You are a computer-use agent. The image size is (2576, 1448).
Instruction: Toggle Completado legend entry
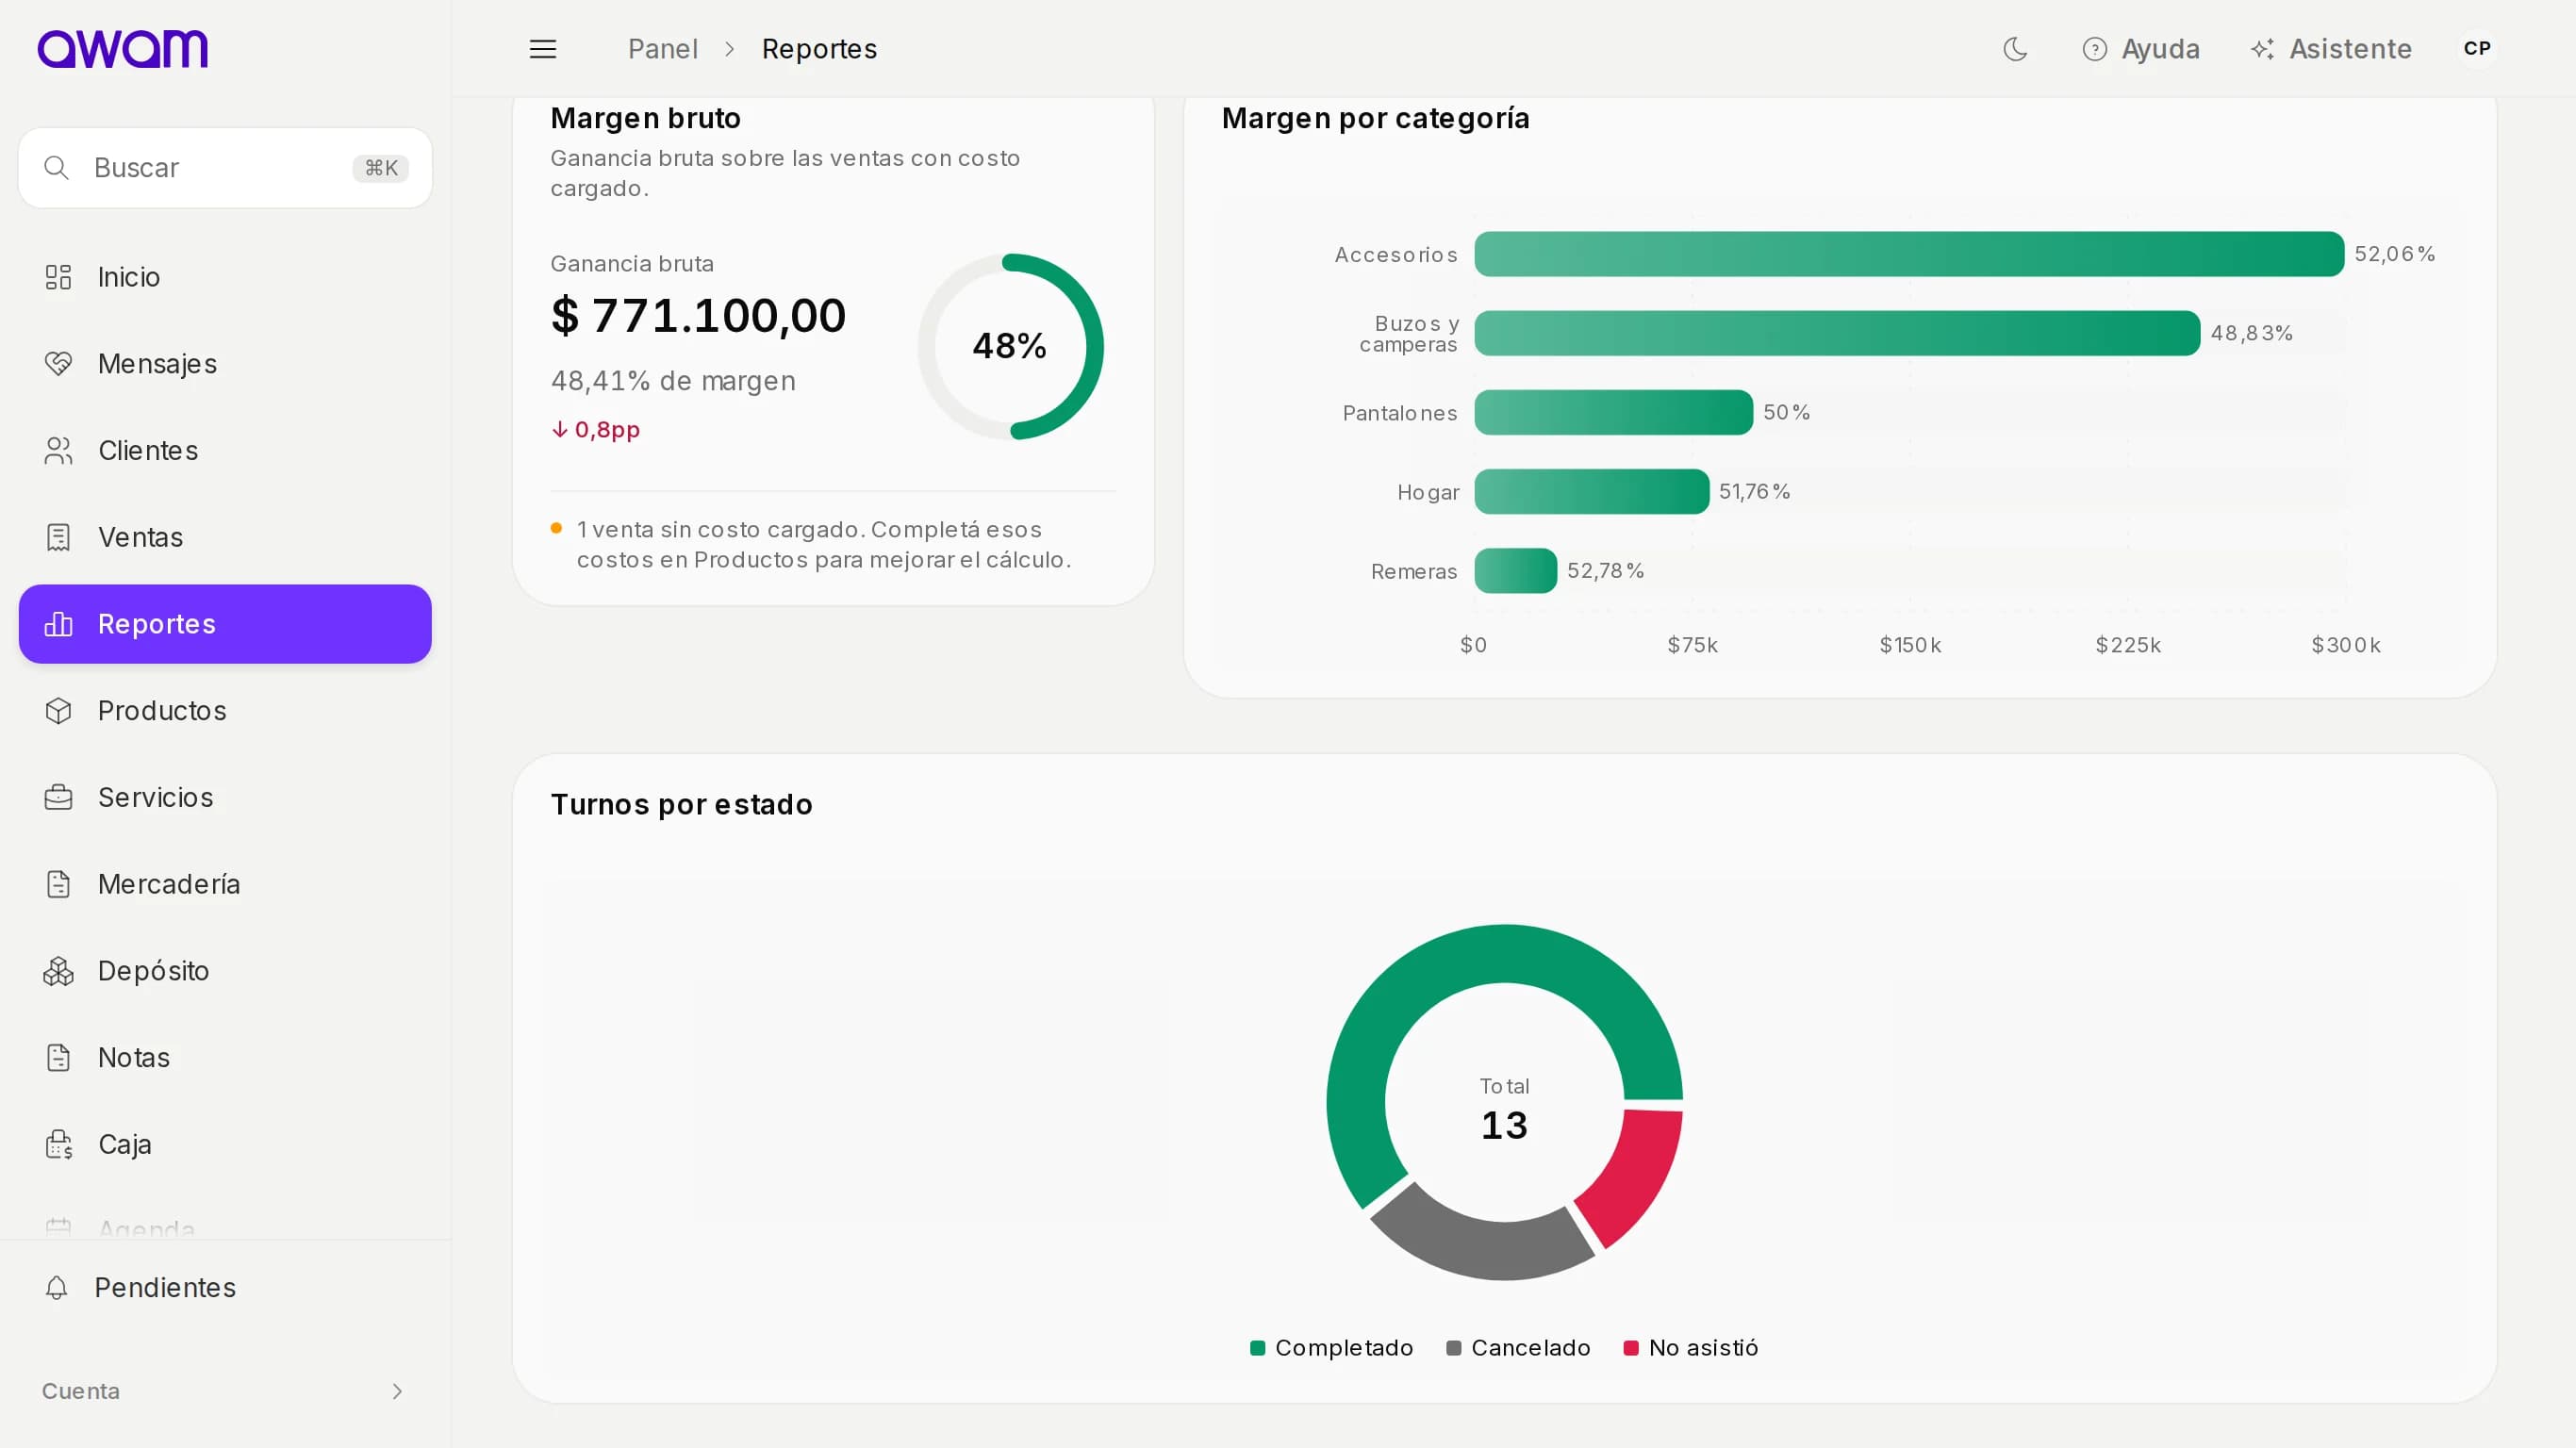click(1331, 1348)
